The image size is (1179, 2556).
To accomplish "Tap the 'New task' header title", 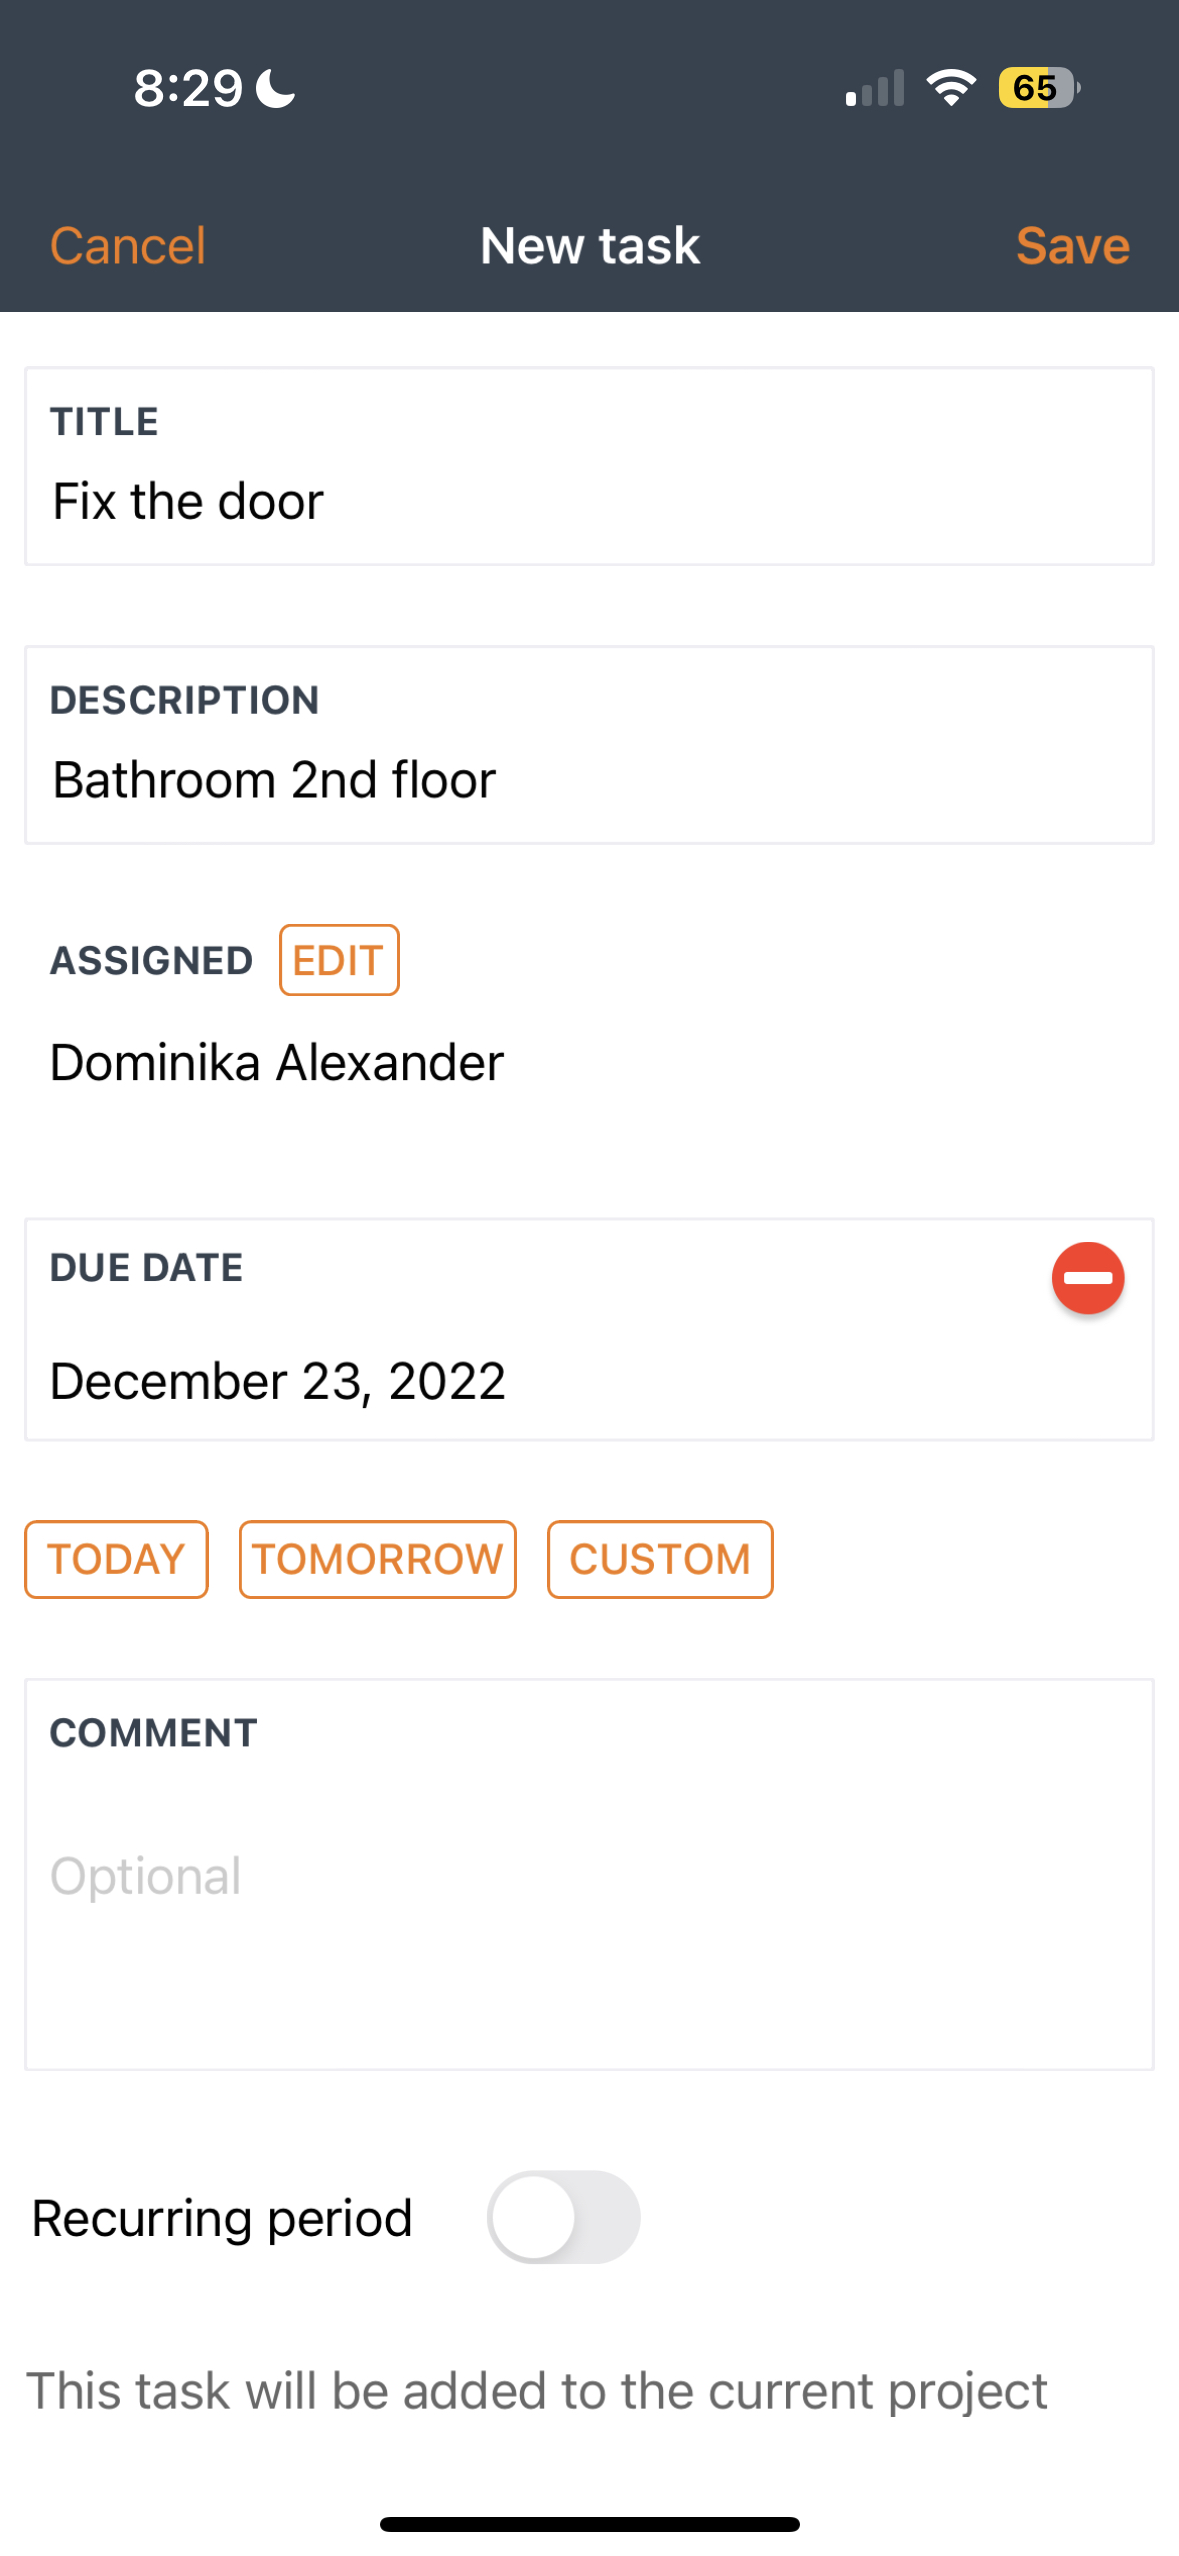I will (x=590, y=246).
